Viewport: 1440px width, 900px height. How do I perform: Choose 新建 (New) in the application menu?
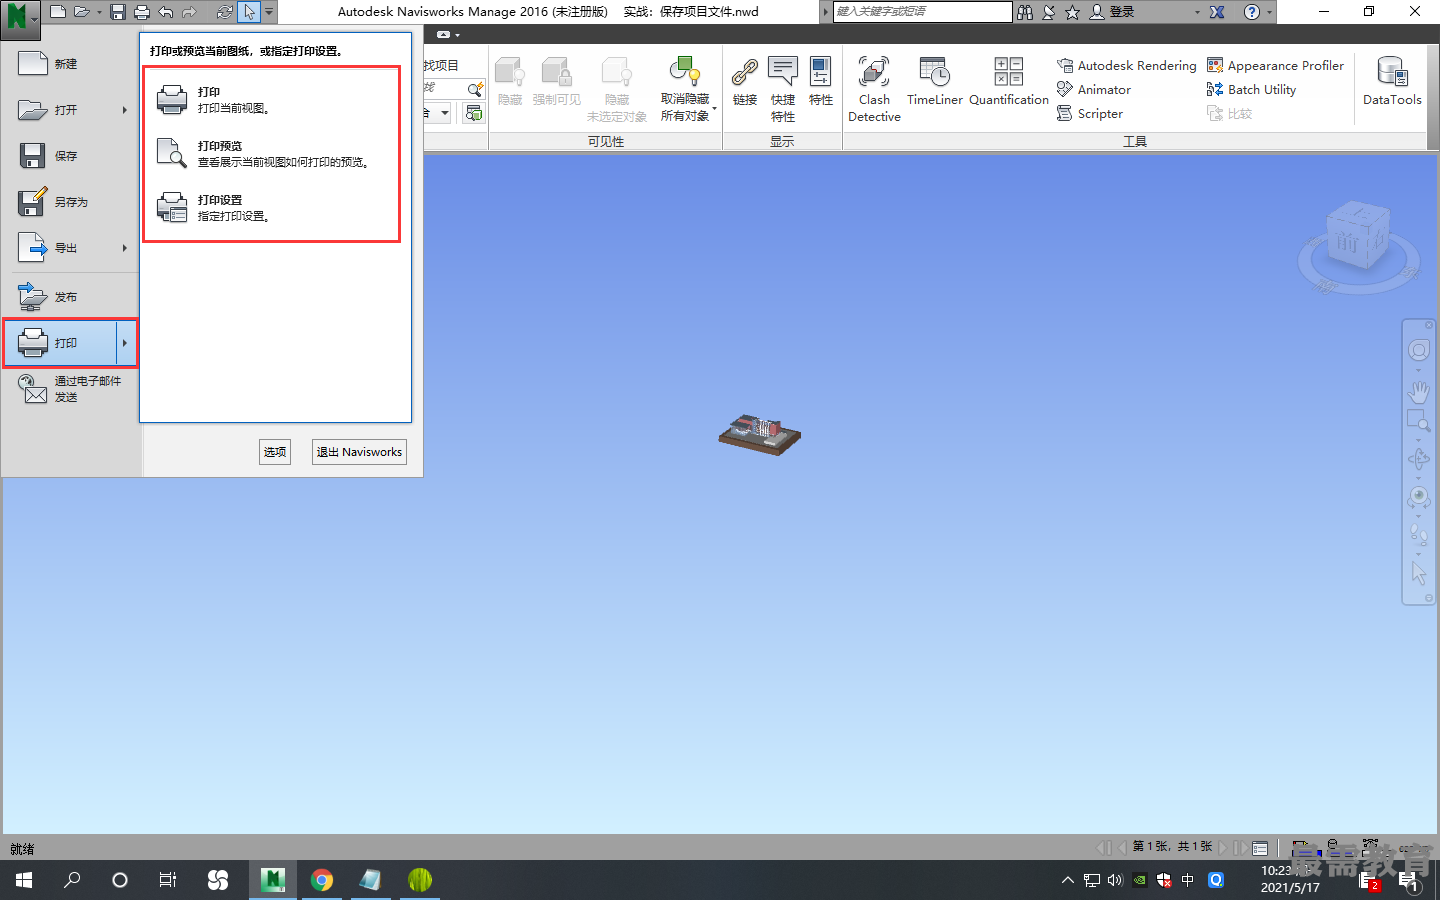pyautogui.click(x=70, y=64)
